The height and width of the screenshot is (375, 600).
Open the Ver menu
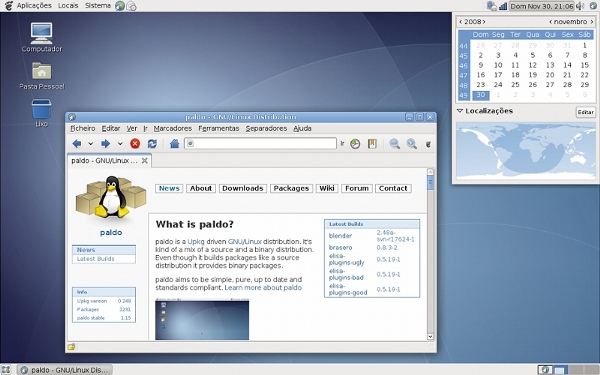[x=132, y=129]
